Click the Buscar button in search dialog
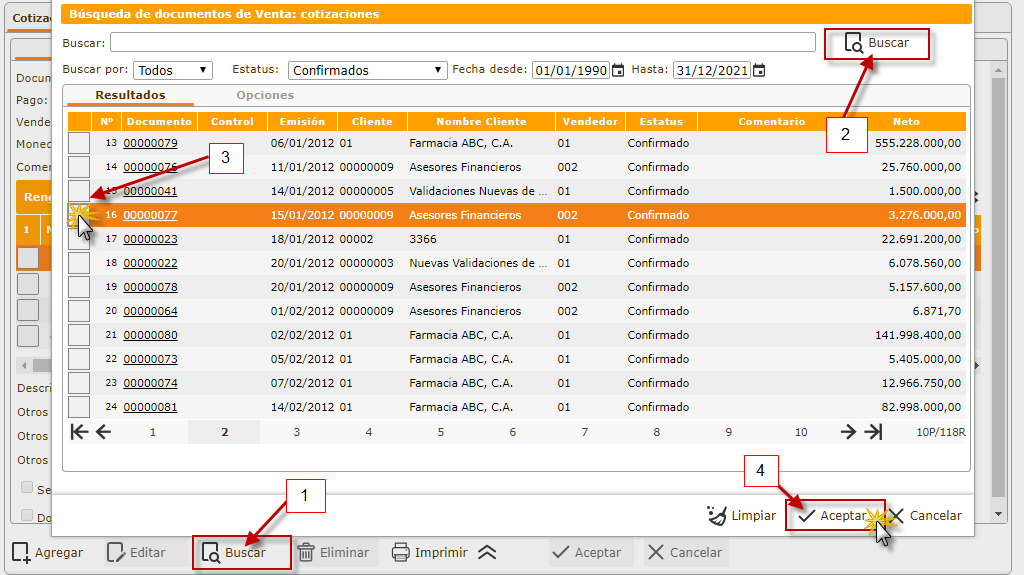Image resolution: width=1024 pixels, height=575 pixels. coord(876,43)
